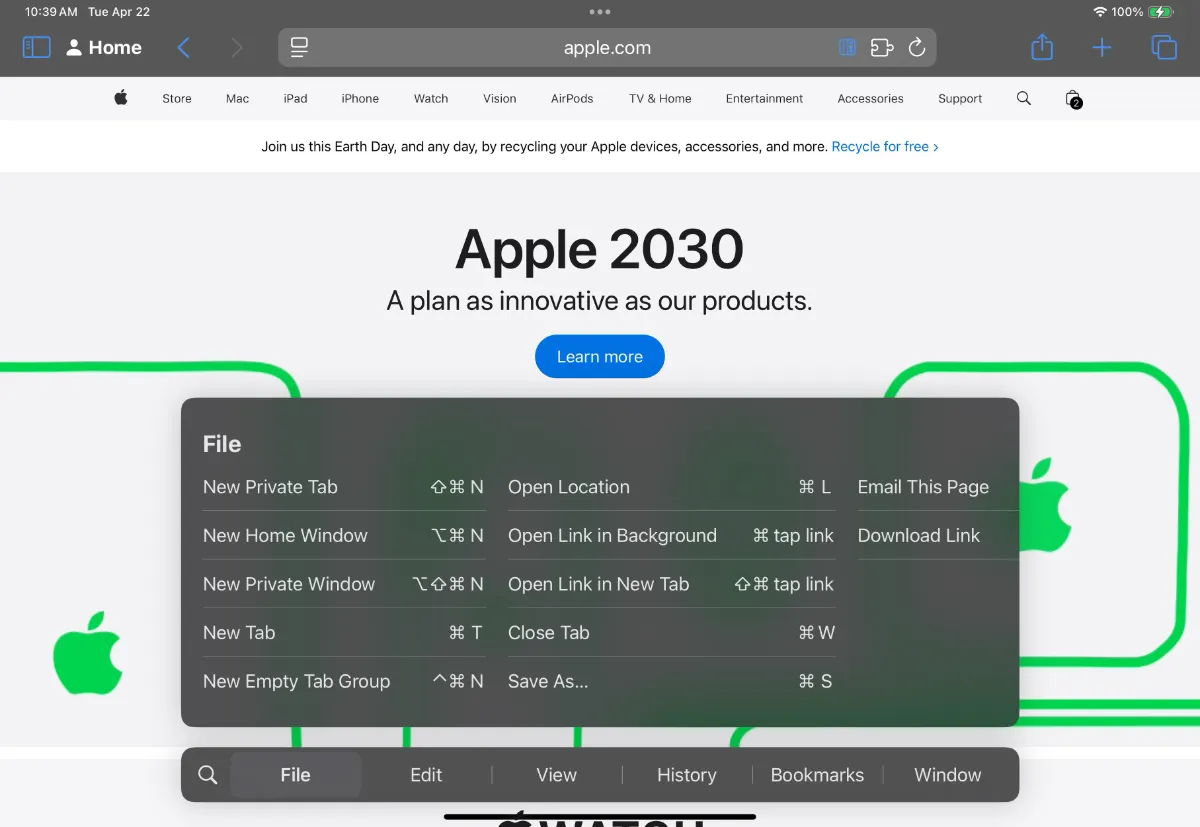
Task: Select the File tab in shortcut bar
Action: pyautogui.click(x=295, y=775)
